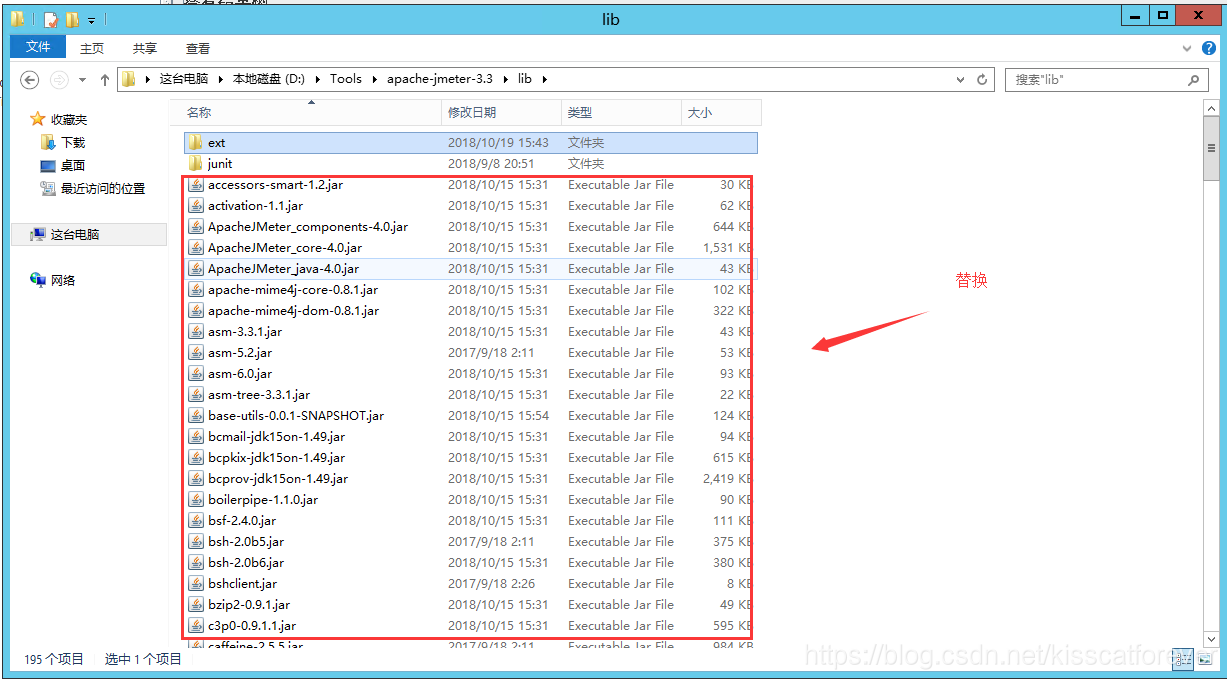
Task: Open Quick Access Toolbar customize dropdown
Action: point(91,19)
